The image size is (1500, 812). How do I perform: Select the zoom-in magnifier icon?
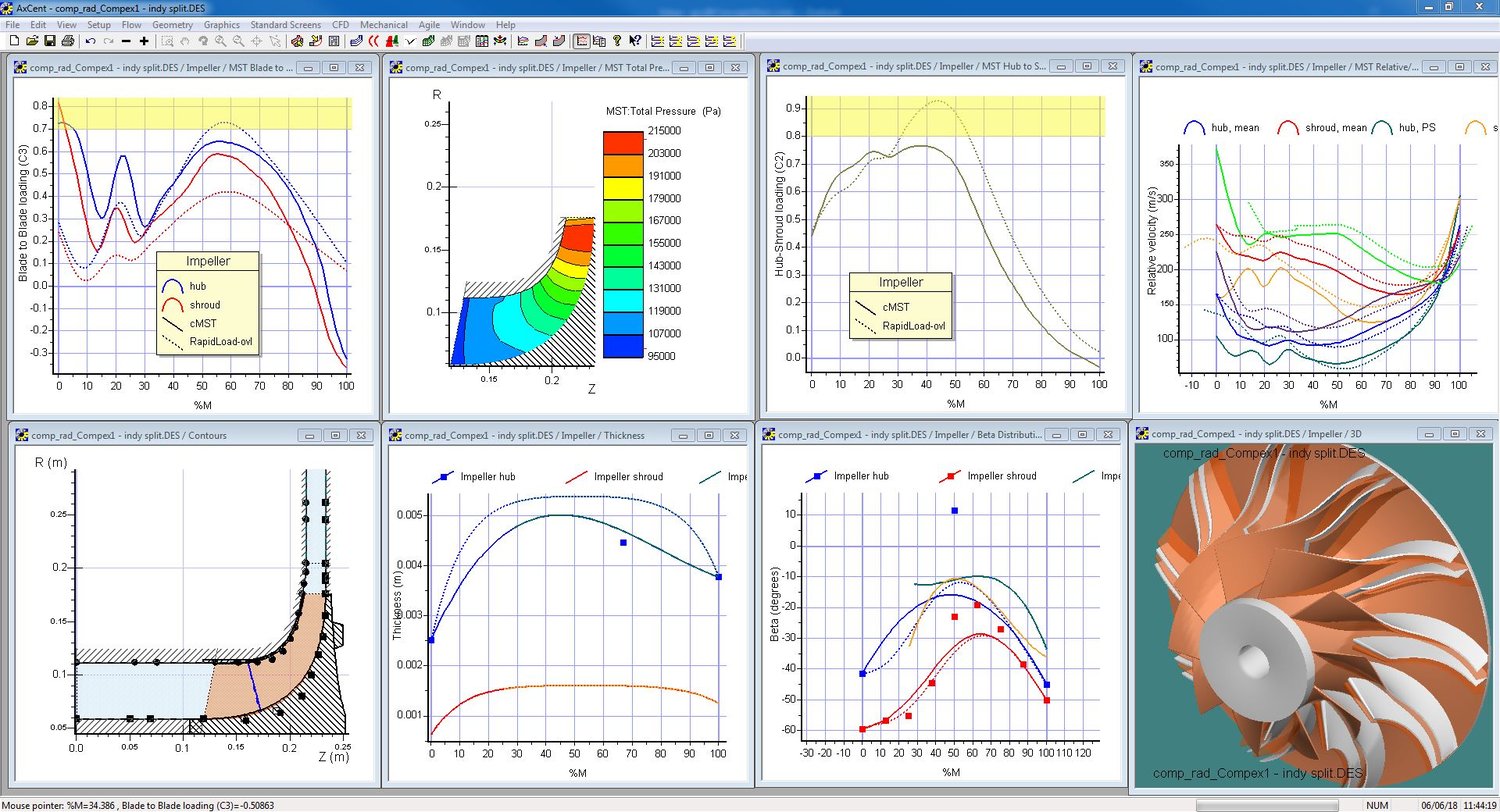tap(220, 41)
